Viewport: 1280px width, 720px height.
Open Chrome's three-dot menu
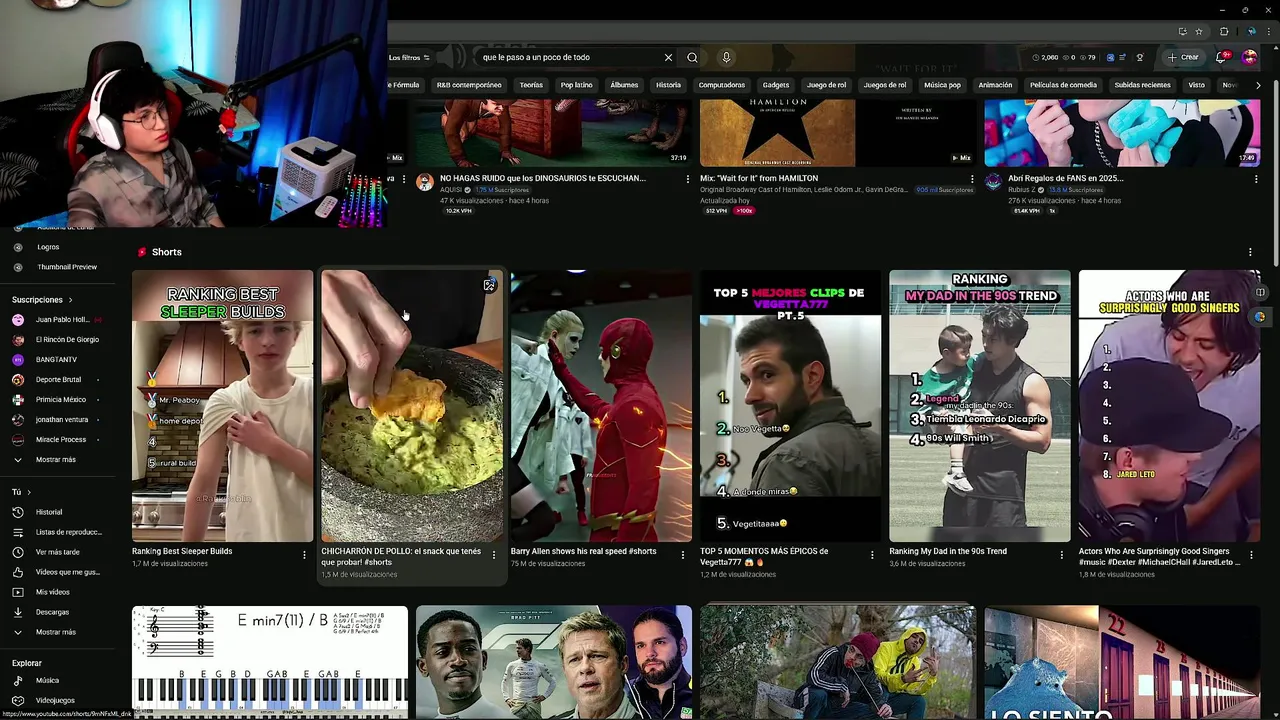coord(1268,31)
